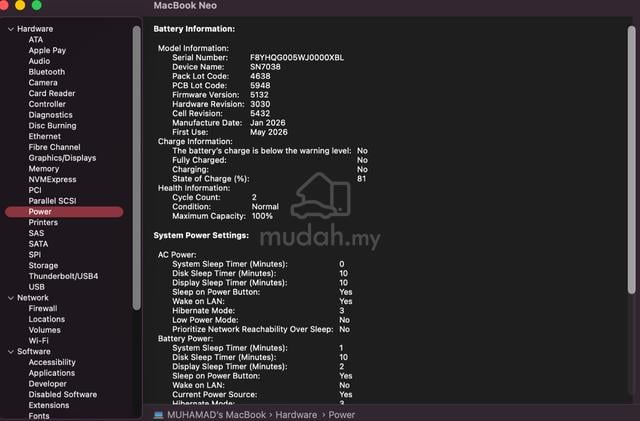Click the laptop icon in path bar
Image resolution: width=640 pixels, height=421 pixels.
158,415
